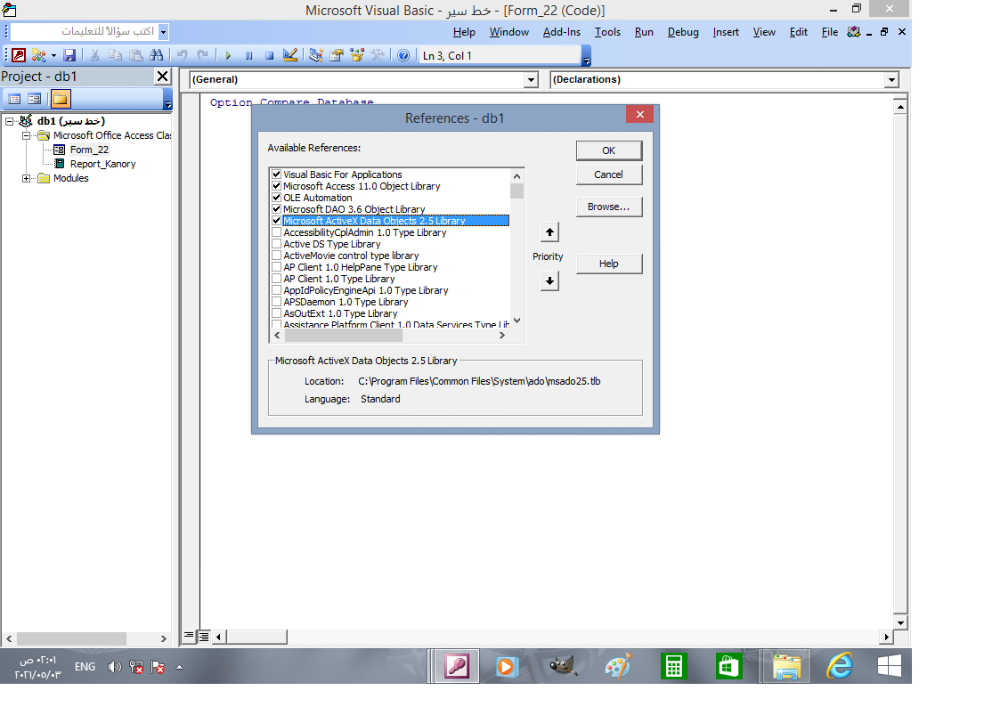Image resolution: width=1000 pixels, height=707 pixels.
Task: Click the blue Help question mark icon
Action: (x=403, y=55)
